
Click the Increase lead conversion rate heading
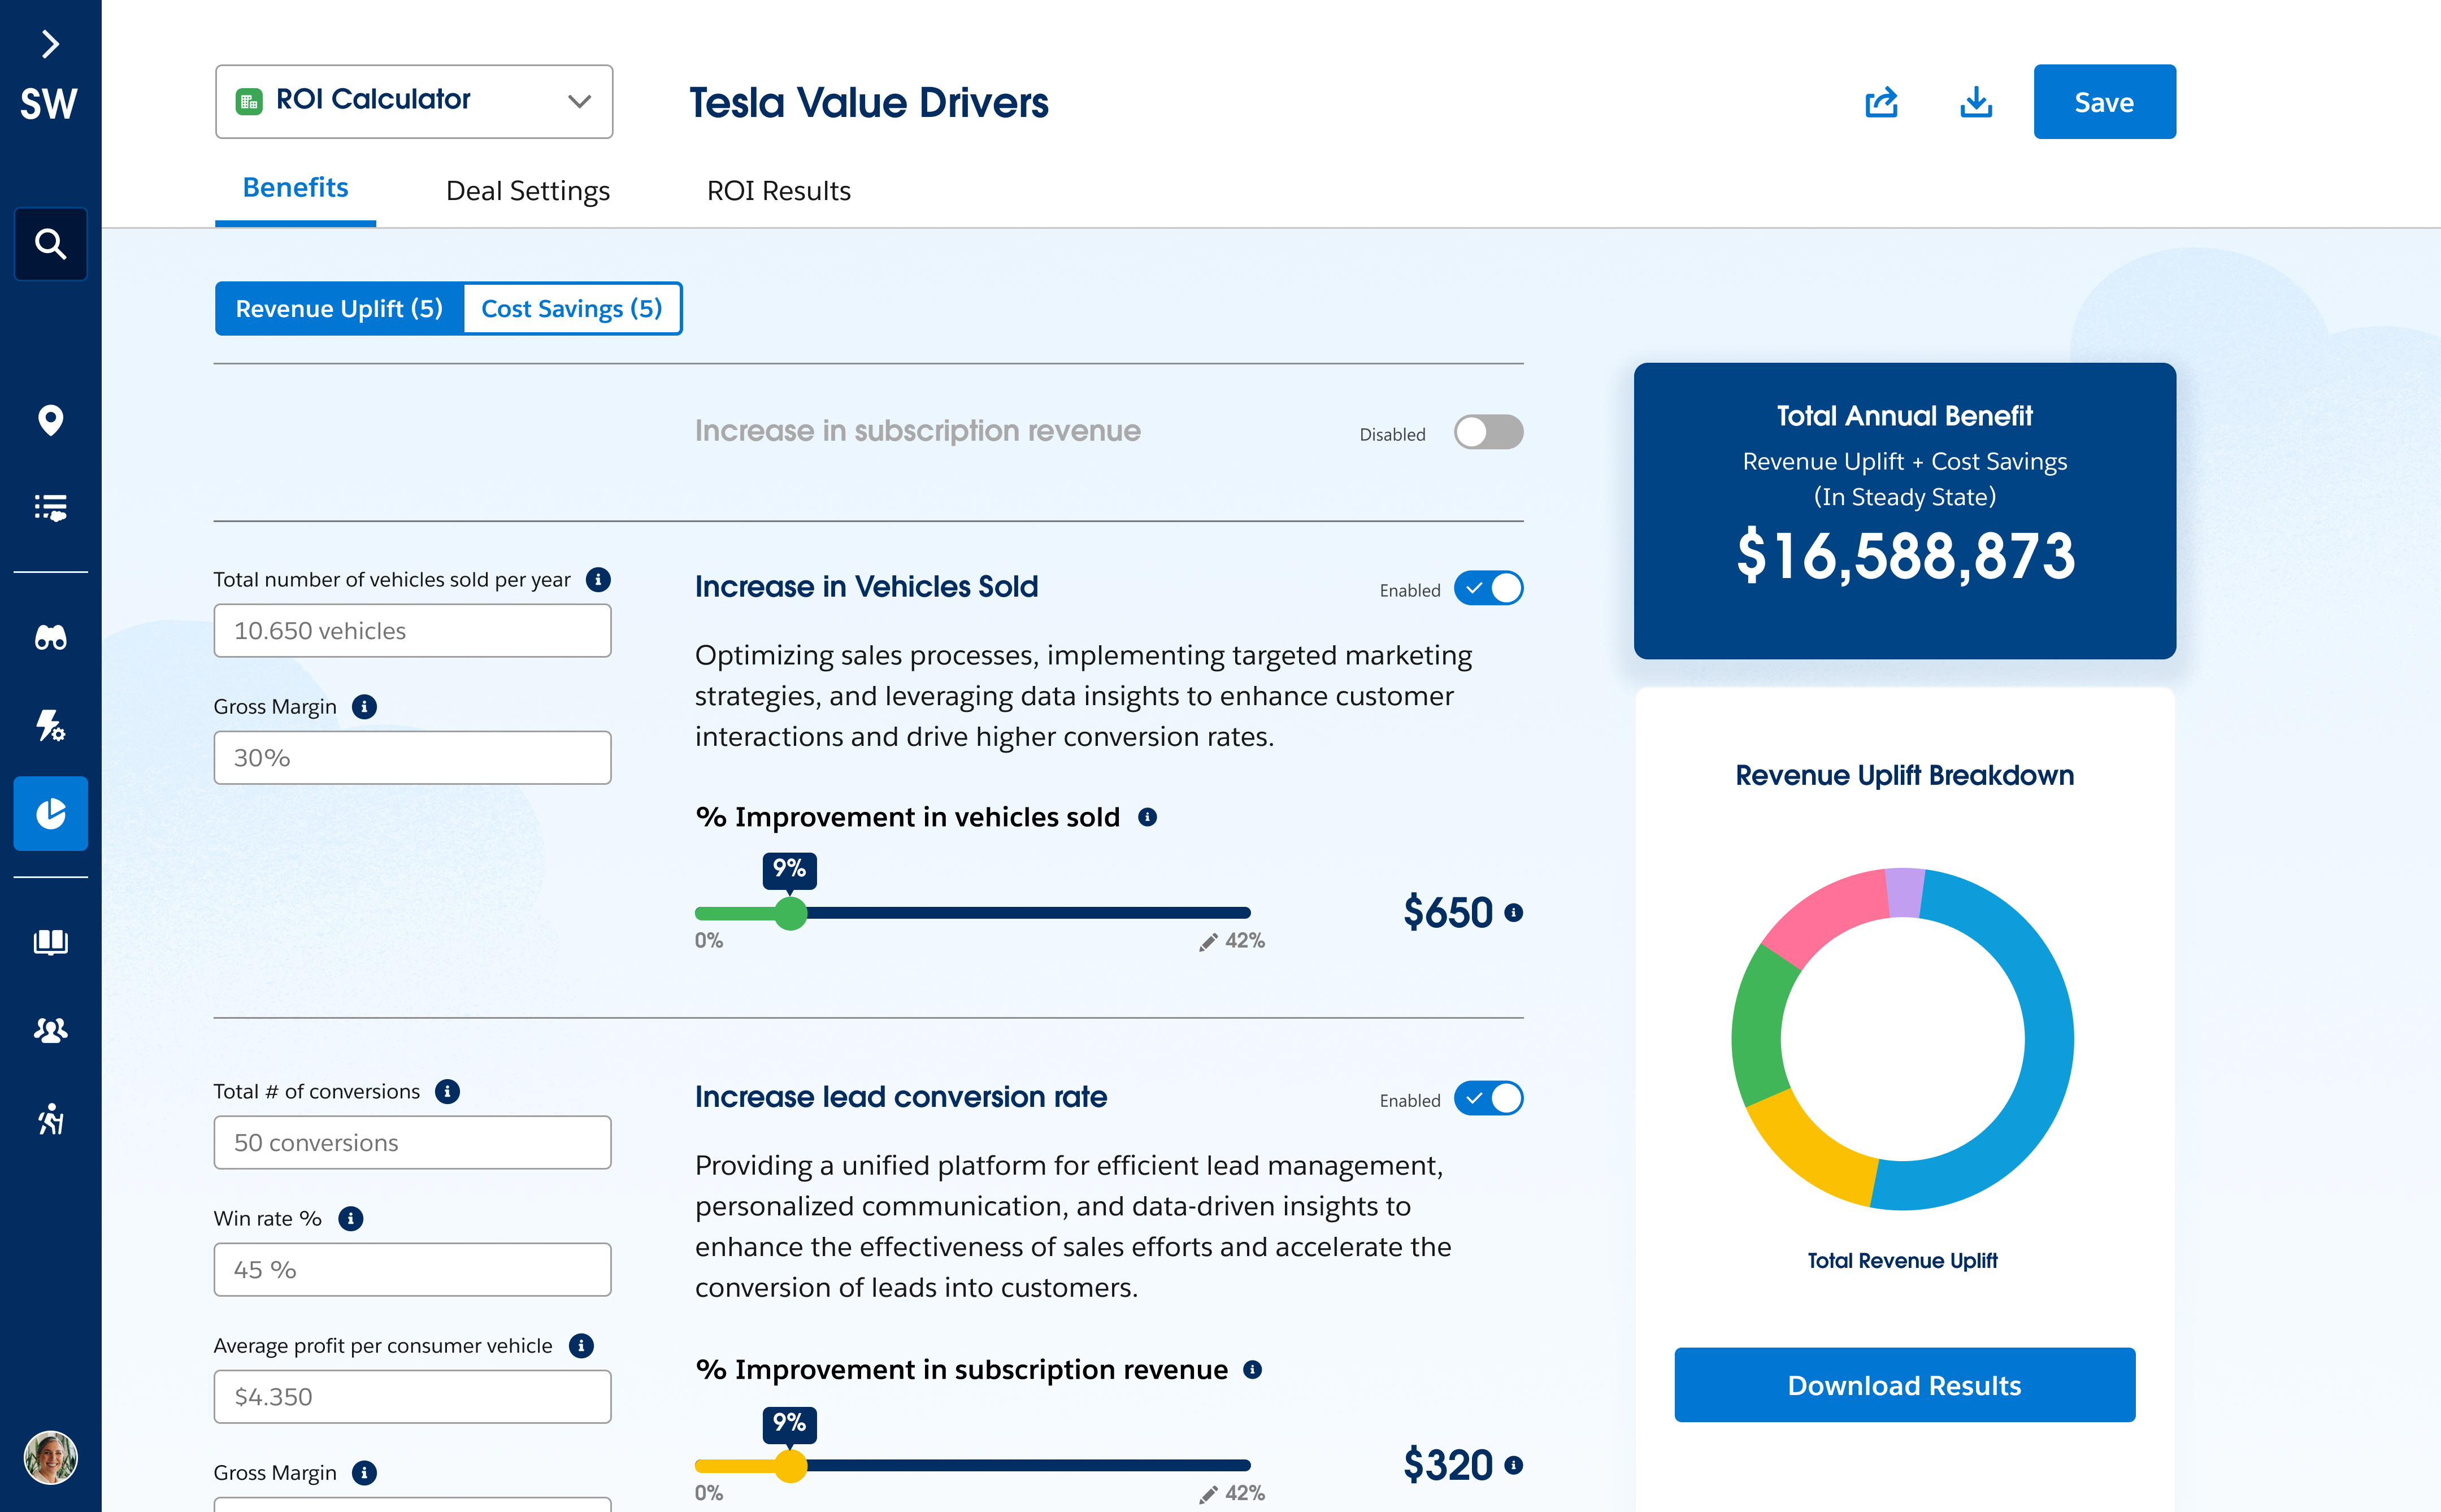[901, 1096]
